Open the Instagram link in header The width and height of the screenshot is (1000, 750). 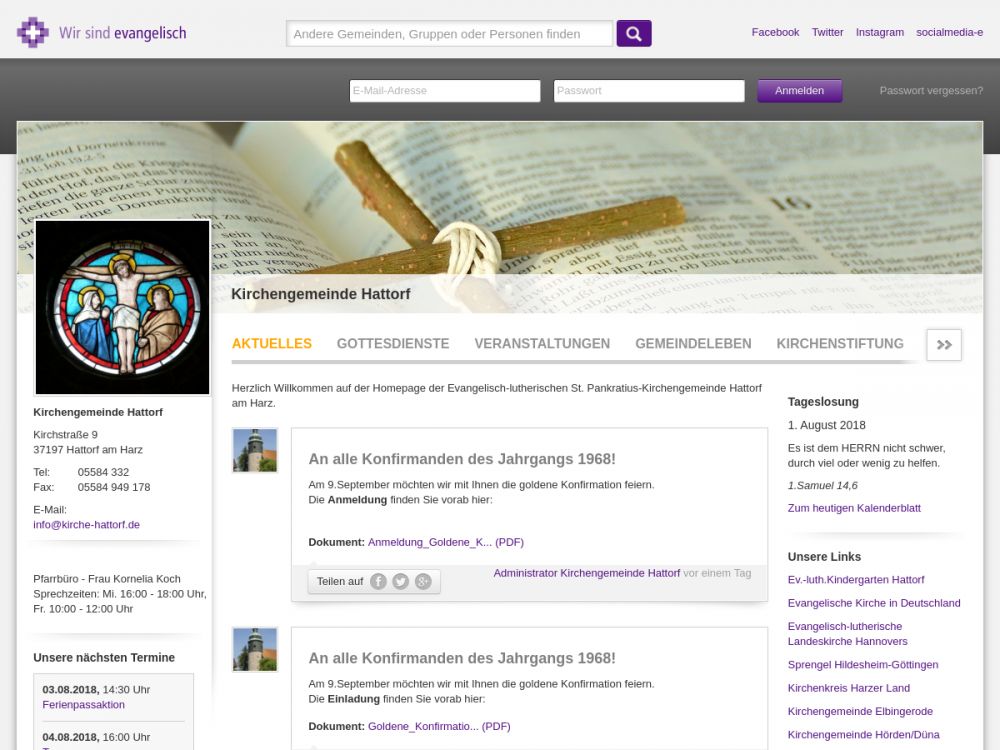click(879, 32)
